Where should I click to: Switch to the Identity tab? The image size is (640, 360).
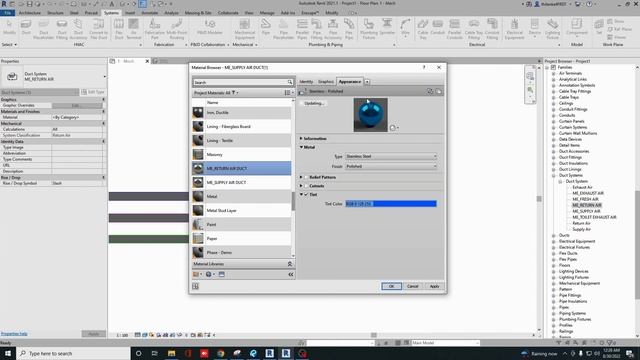pos(306,82)
